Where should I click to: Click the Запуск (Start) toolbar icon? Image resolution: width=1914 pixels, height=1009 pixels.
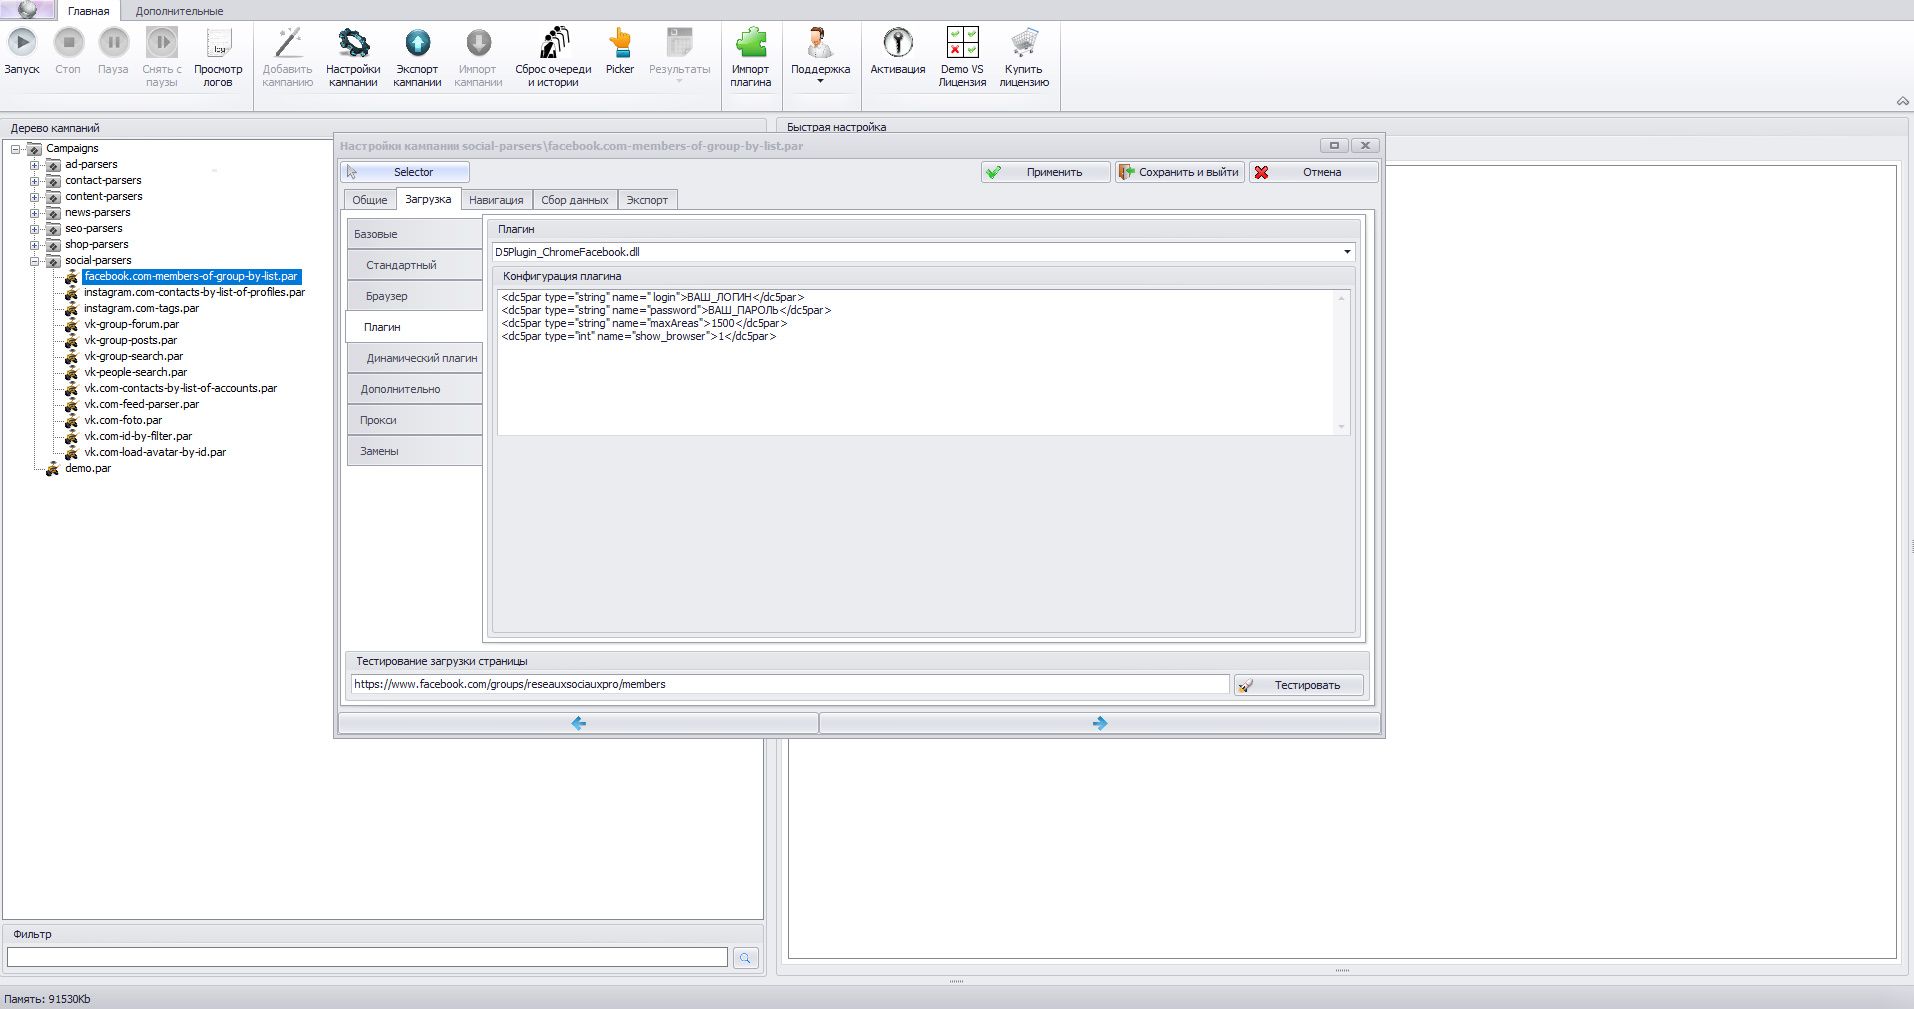(22, 43)
